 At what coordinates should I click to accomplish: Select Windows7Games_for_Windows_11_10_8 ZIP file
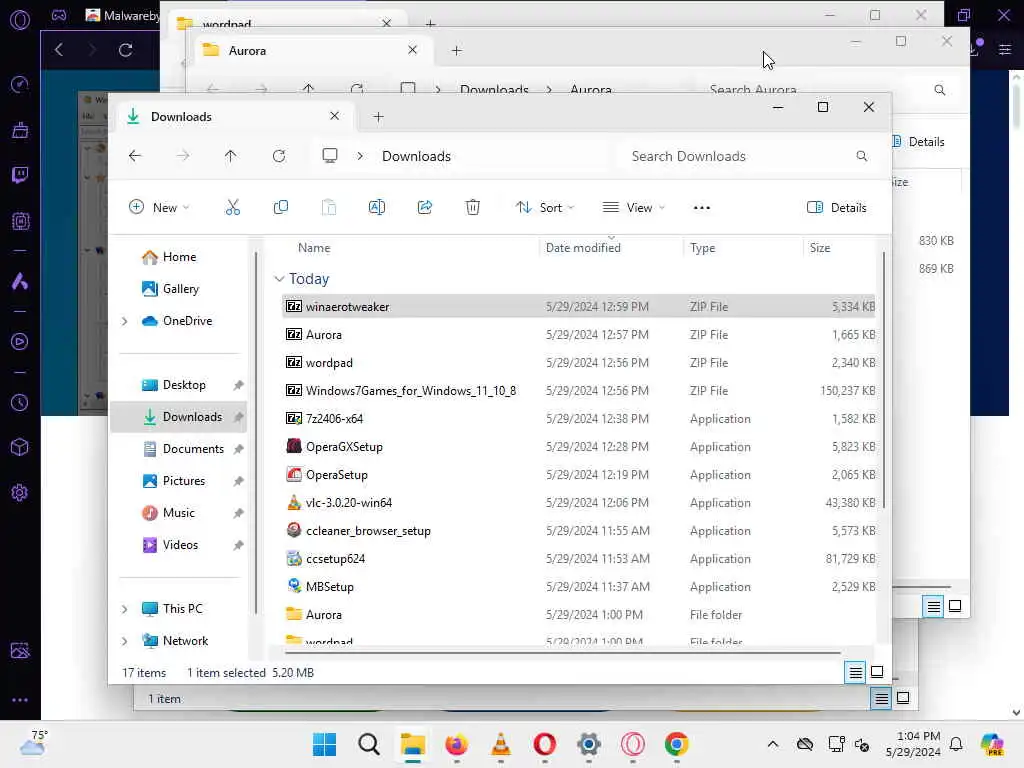click(x=579, y=391)
